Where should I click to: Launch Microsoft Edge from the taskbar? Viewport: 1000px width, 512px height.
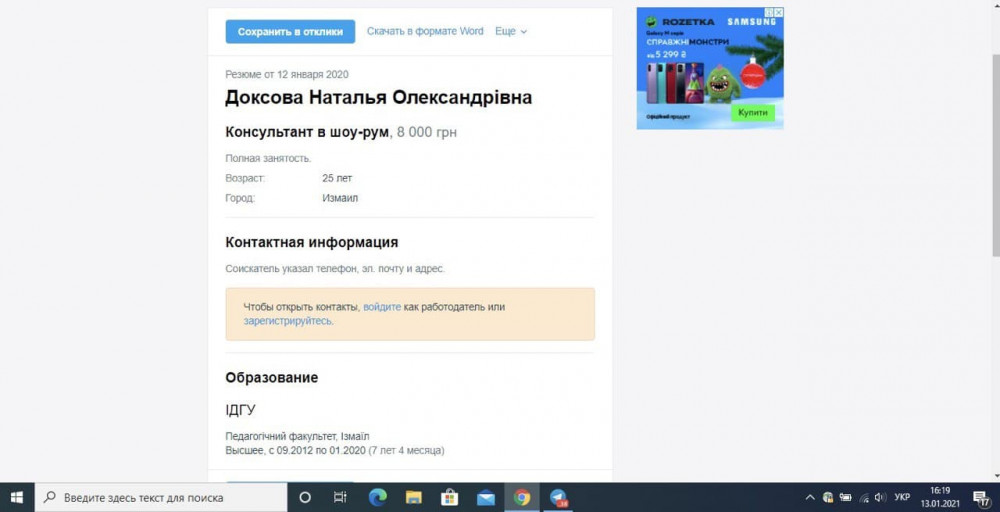coord(377,497)
